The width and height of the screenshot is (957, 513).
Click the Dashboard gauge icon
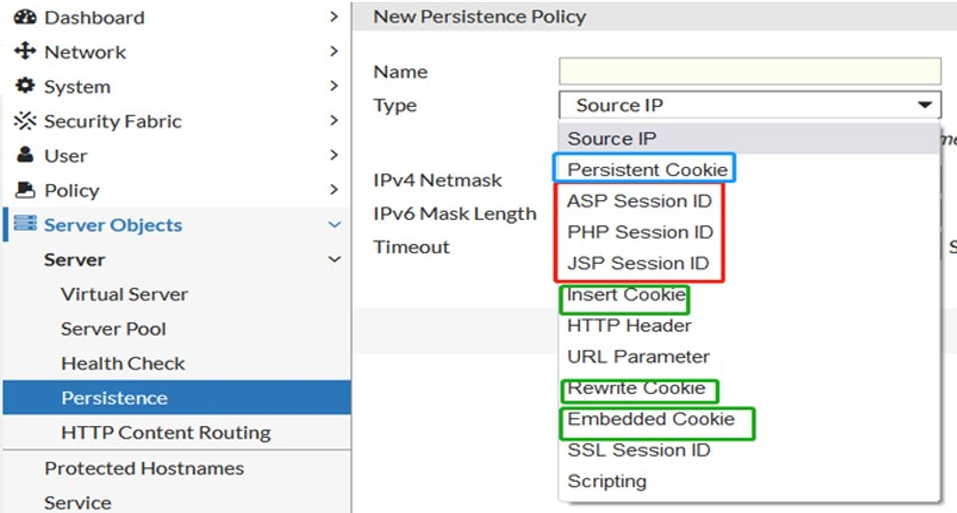coord(25,17)
